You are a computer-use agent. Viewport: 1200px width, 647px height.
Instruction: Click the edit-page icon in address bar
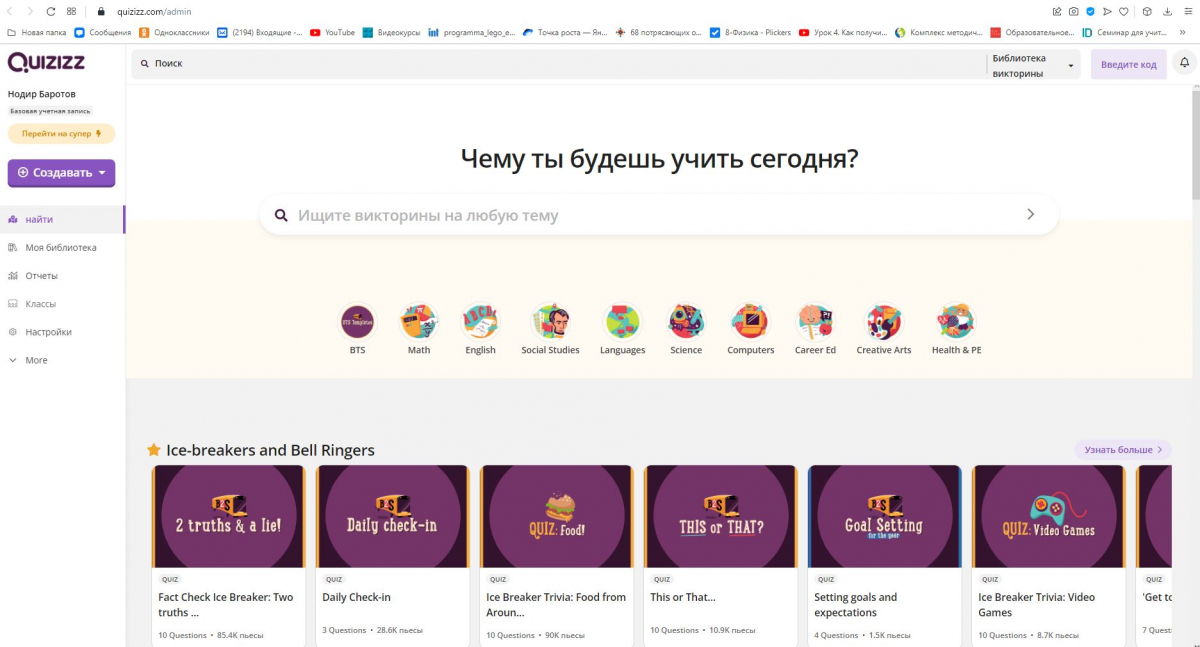pos(1057,11)
